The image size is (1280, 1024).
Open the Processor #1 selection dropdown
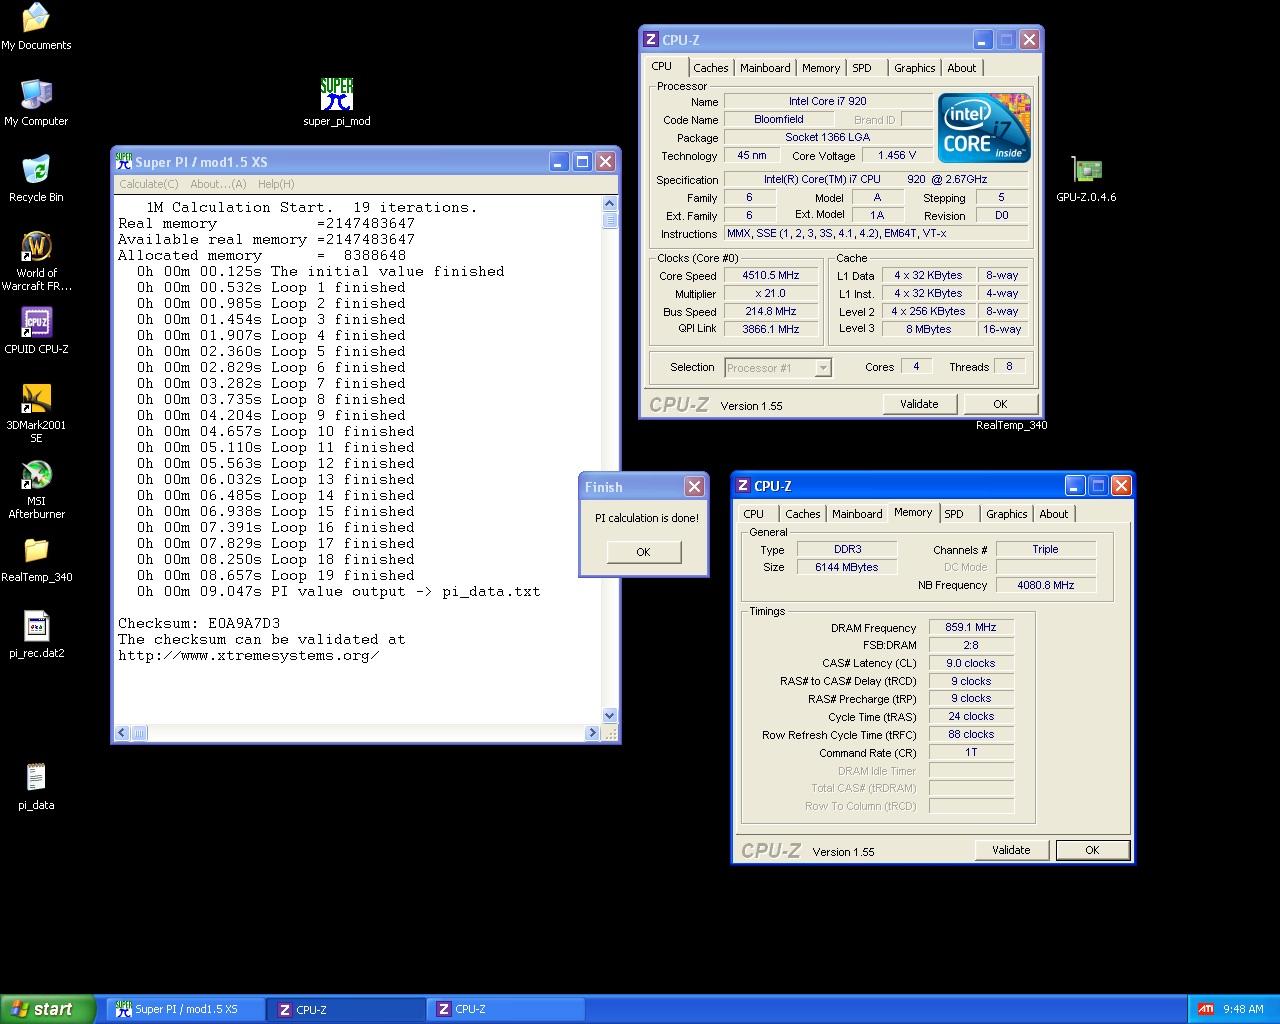click(x=778, y=368)
